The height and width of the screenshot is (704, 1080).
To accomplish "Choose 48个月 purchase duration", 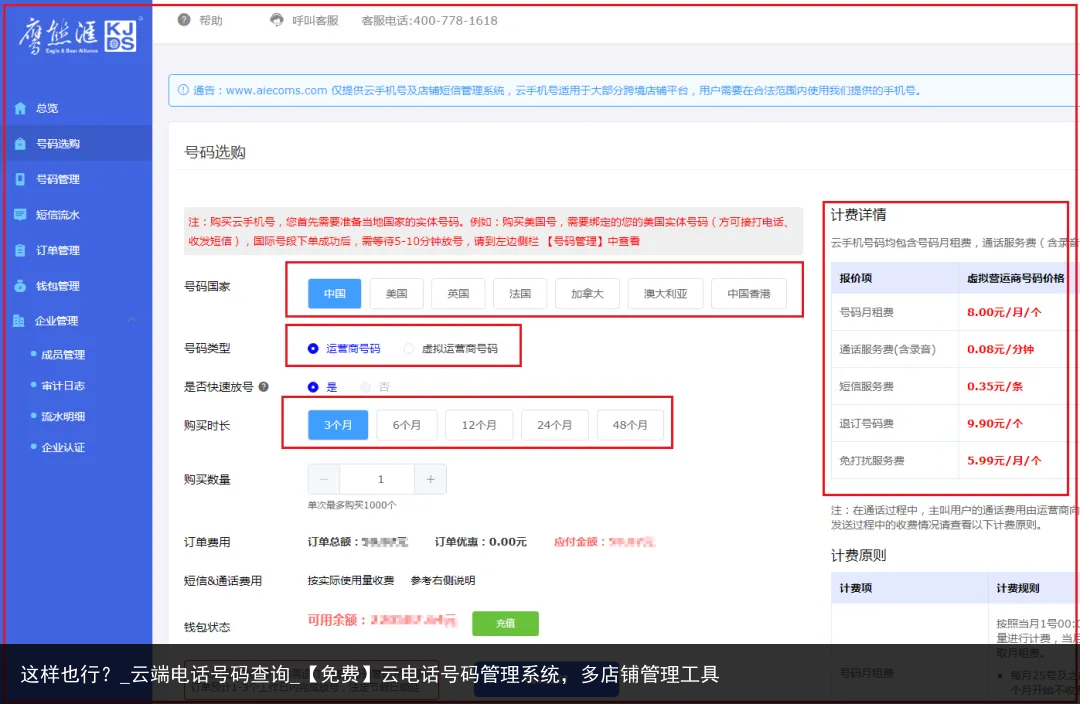I will click(x=630, y=425).
